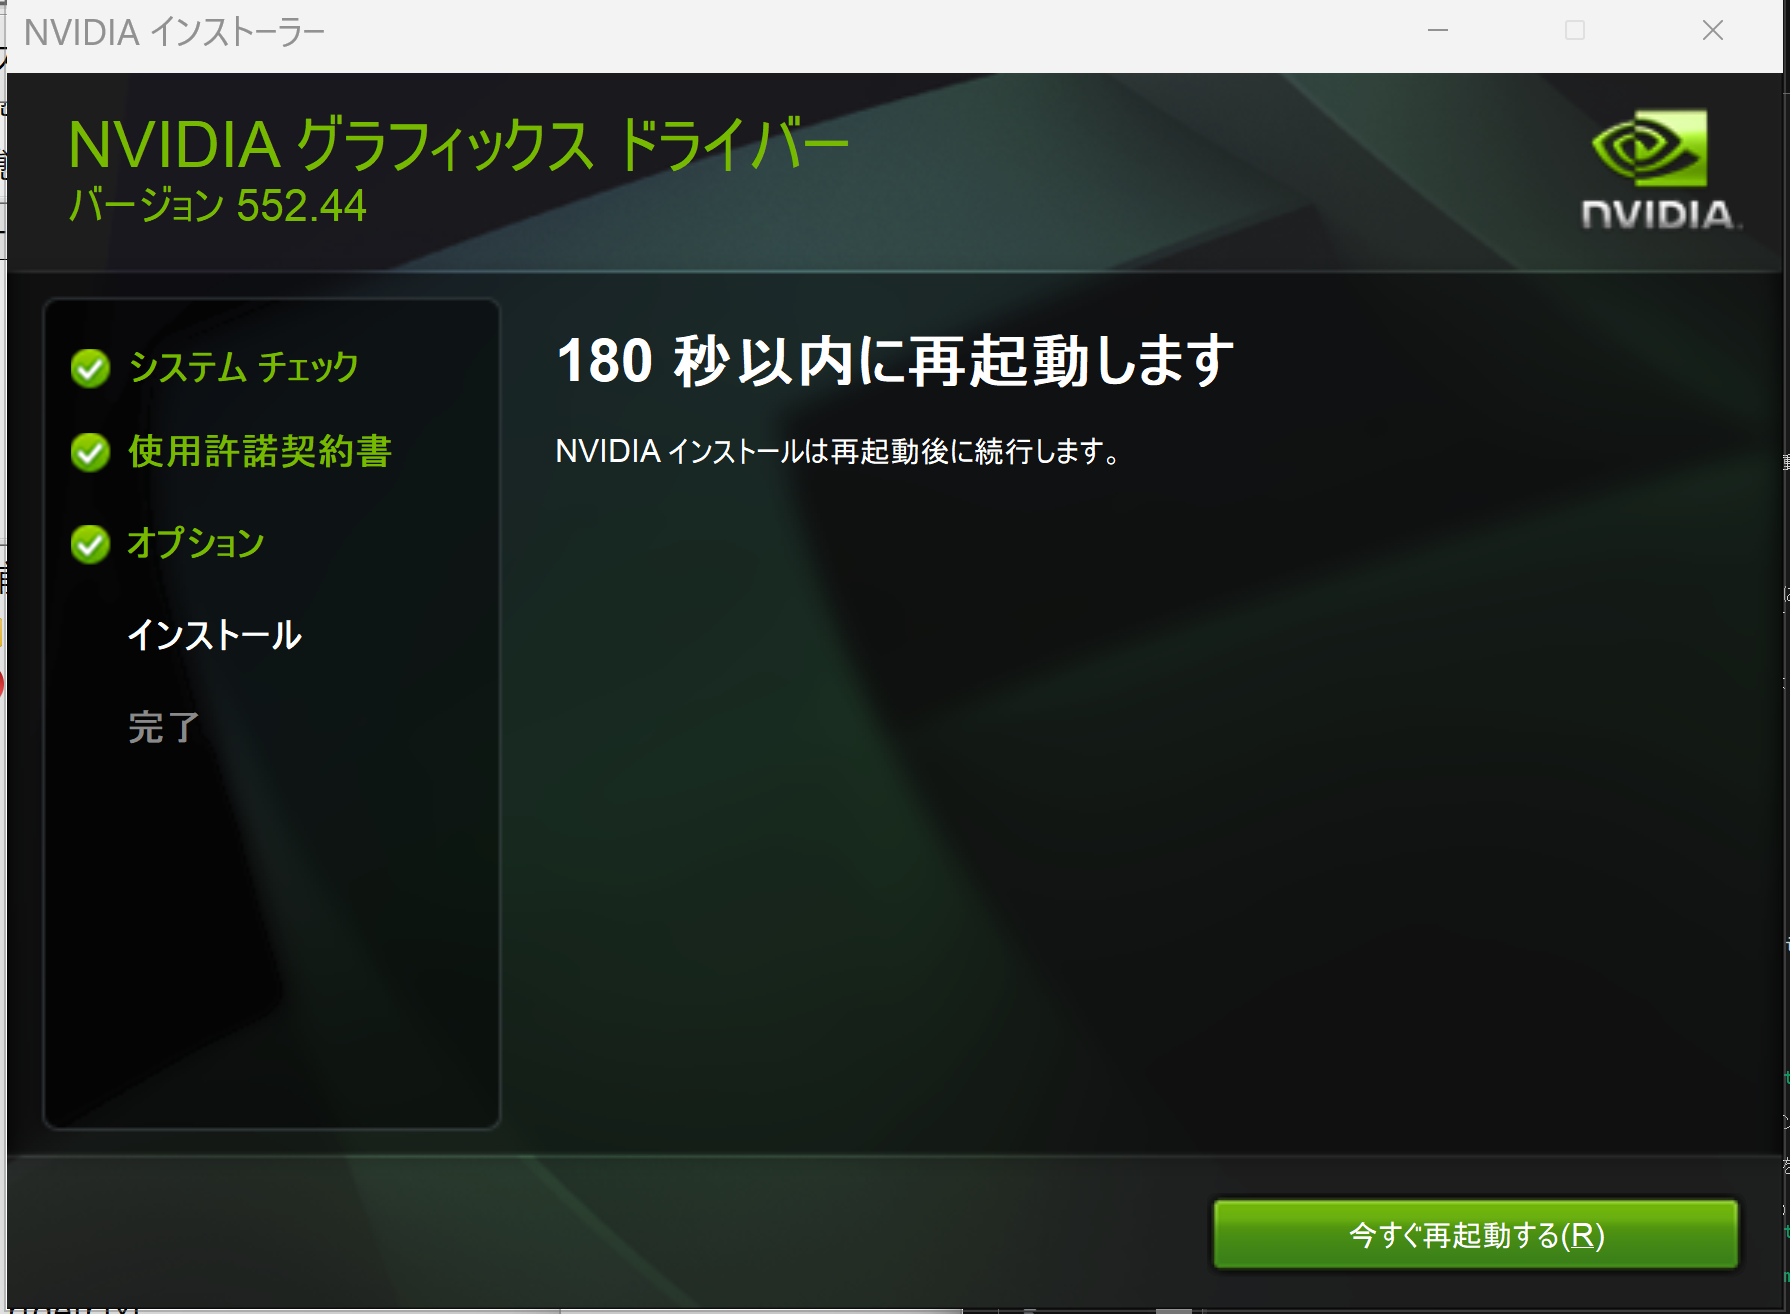
Task: Click the NVIDIA グラフィックス ドライバー title
Action: pos(458,143)
